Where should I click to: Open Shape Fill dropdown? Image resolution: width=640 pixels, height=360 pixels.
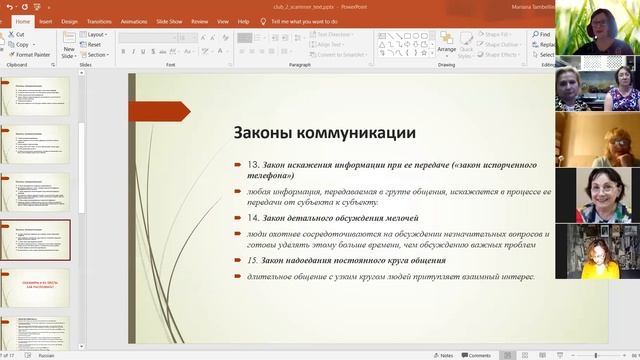pyautogui.click(x=494, y=34)
